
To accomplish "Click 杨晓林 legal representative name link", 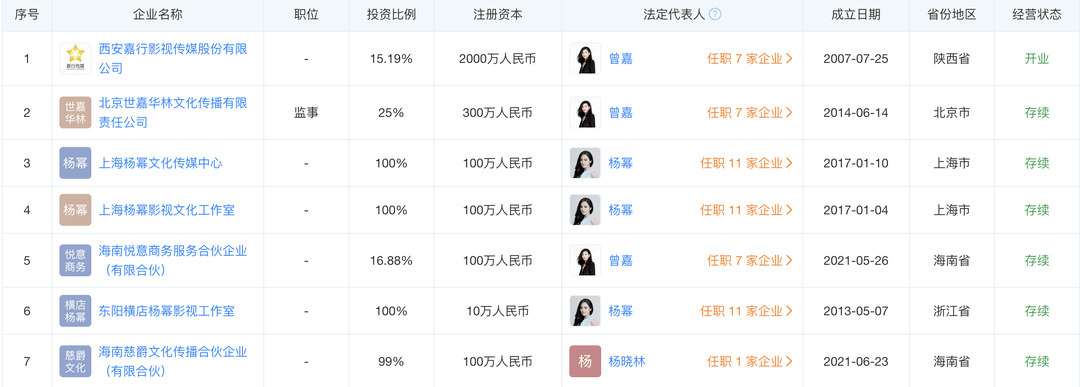I will [x=627, y=361].
